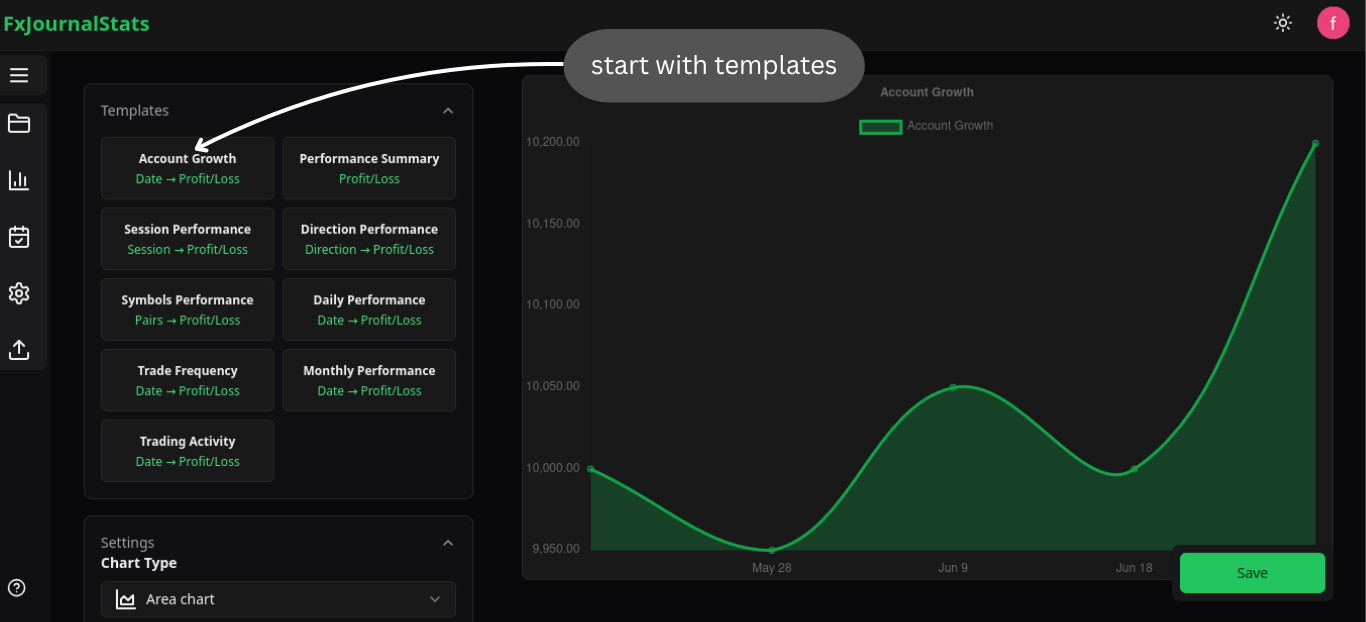Open the Chart Type dropdown

(278, 599)
